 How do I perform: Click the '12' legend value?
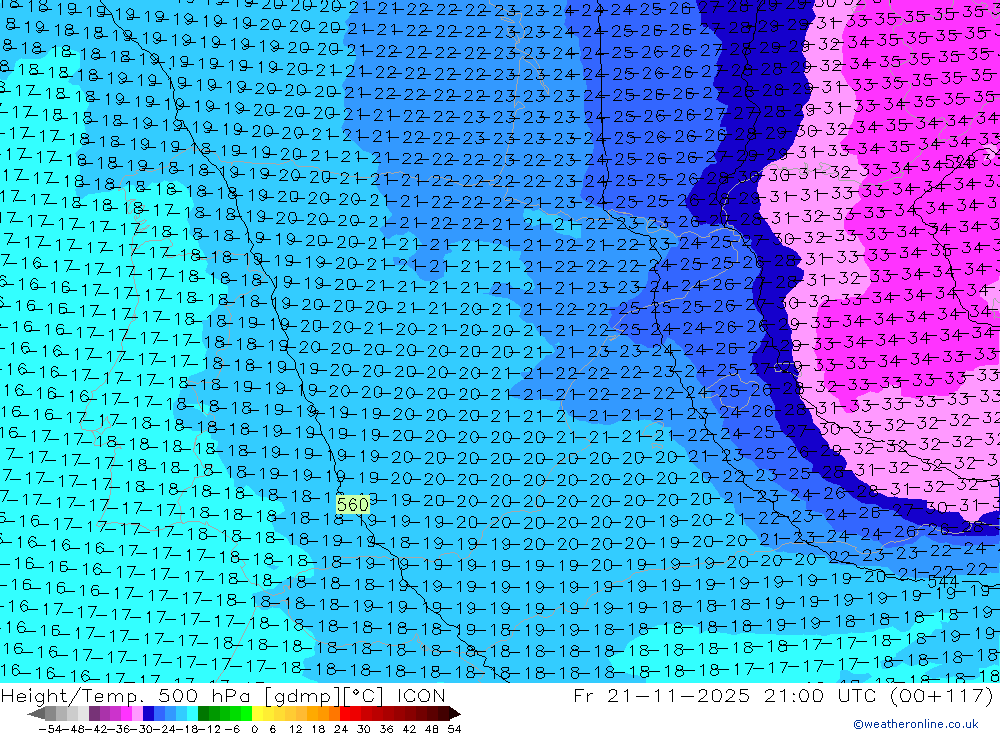(295, 729)
